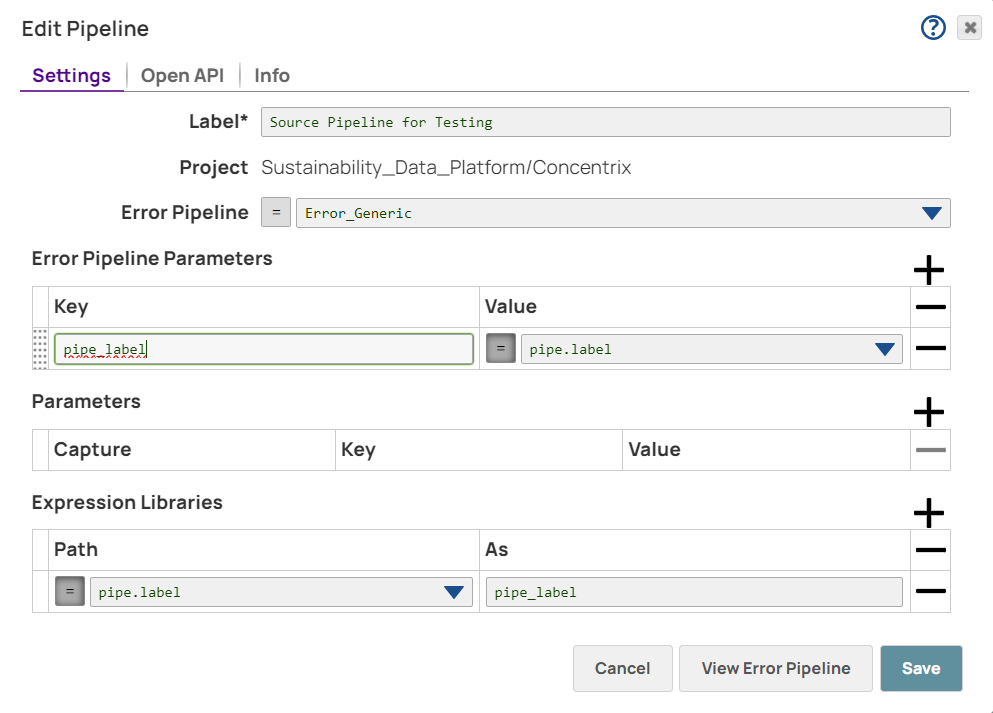
Task: Save the pipeline settings
Action: pos(920,668)
